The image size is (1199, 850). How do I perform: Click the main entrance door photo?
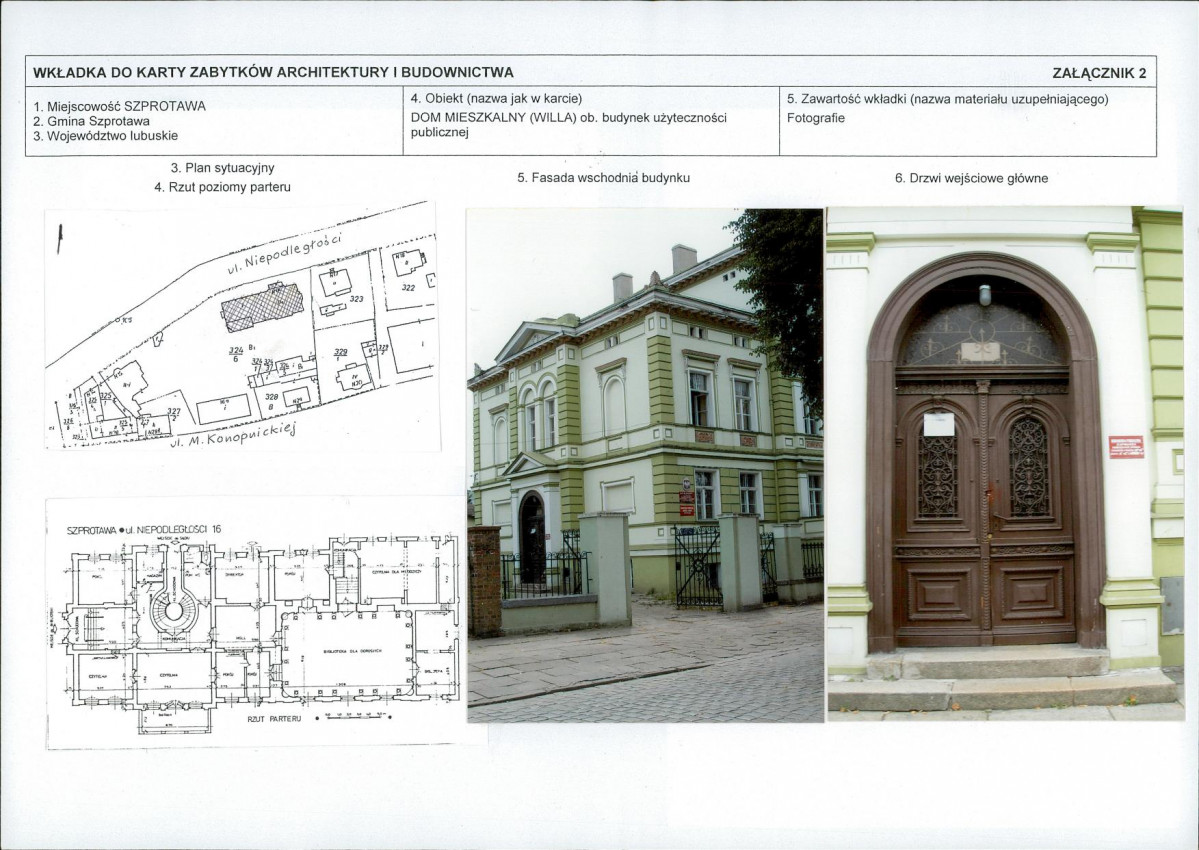(x=1005, y=463)
